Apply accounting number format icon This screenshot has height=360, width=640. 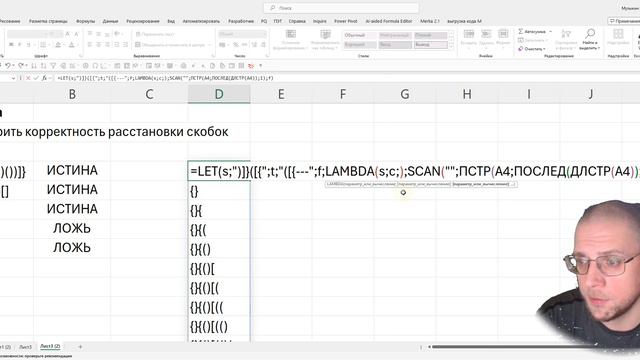(222, 44)
